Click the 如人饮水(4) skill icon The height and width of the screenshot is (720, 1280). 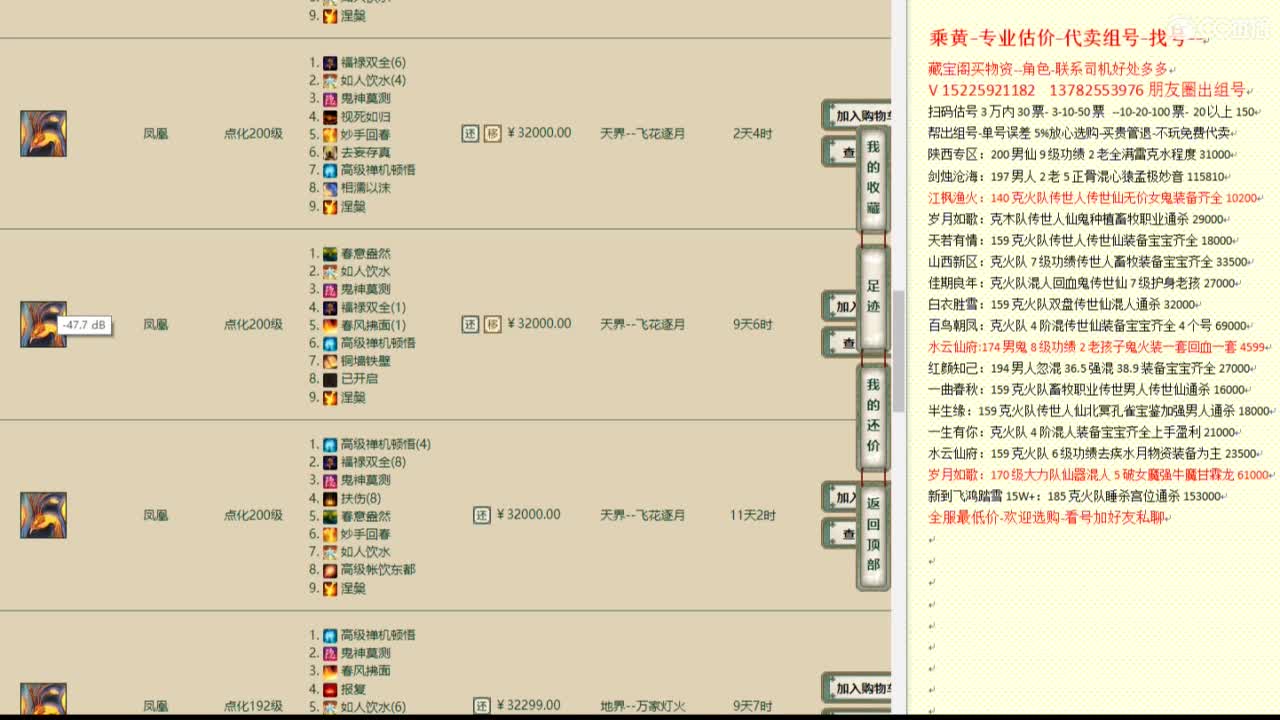pyautogui.click(x=330, y=80)
